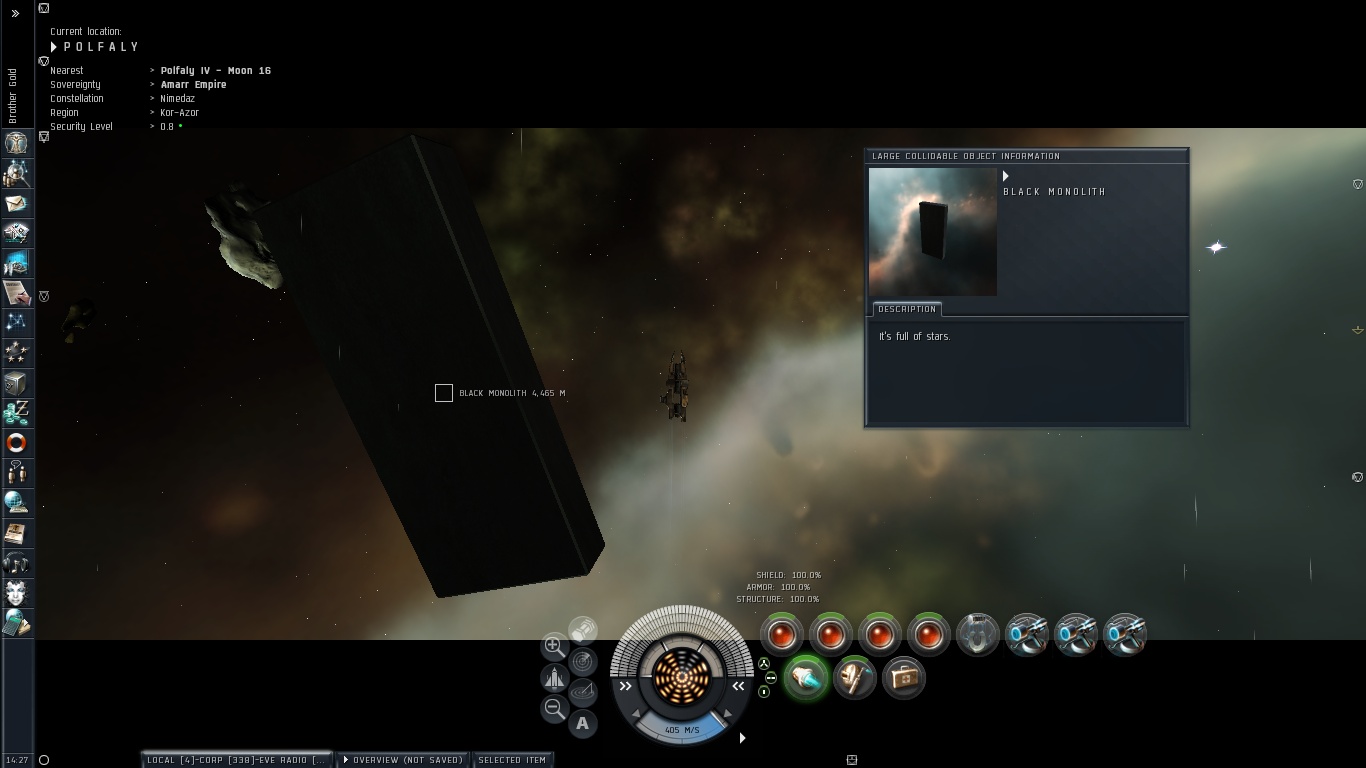This screenshot has width=1366, height=768.
Task: Open the jukebox headphones icon
Action: [16, 563]
